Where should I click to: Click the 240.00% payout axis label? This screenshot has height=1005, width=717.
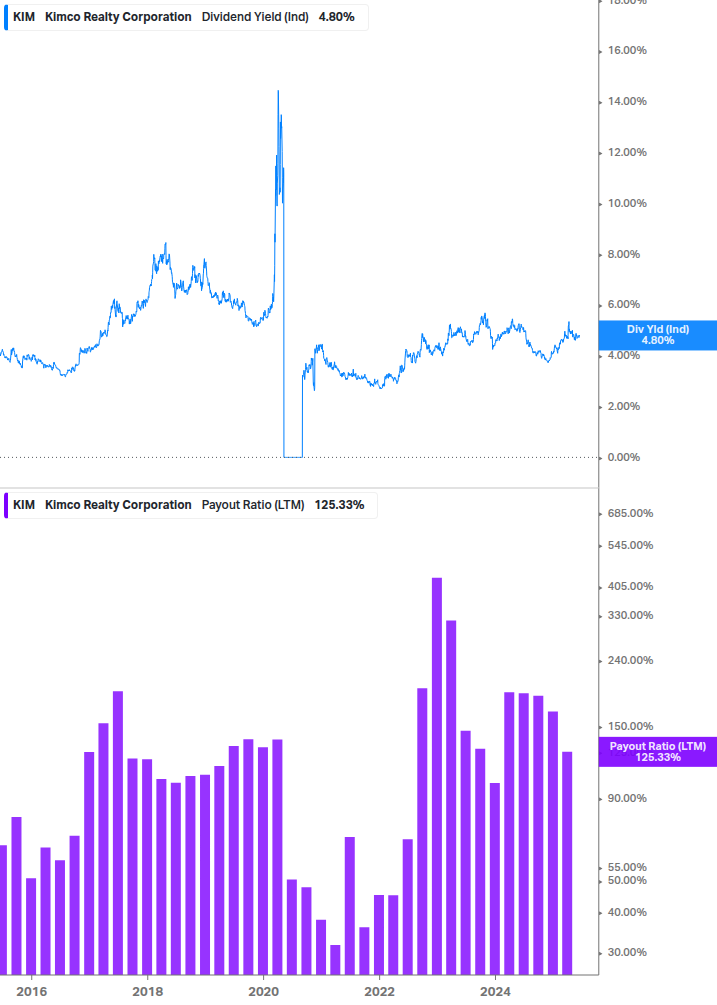click(630, 660)
